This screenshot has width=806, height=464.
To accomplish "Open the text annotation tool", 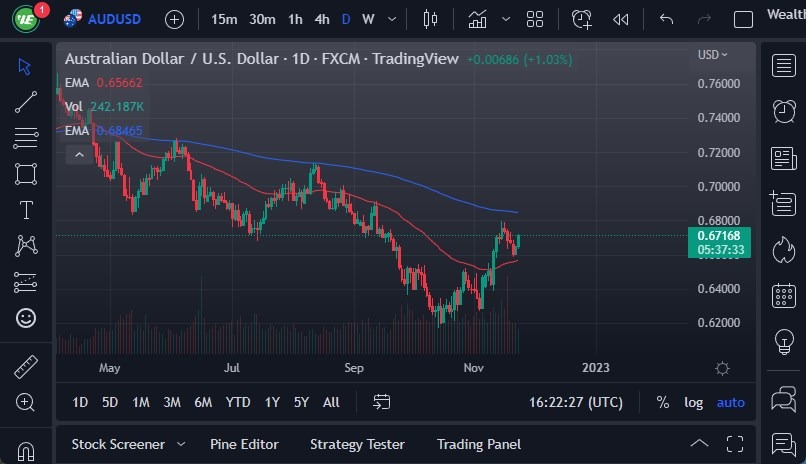I will [x=26, y=210].
